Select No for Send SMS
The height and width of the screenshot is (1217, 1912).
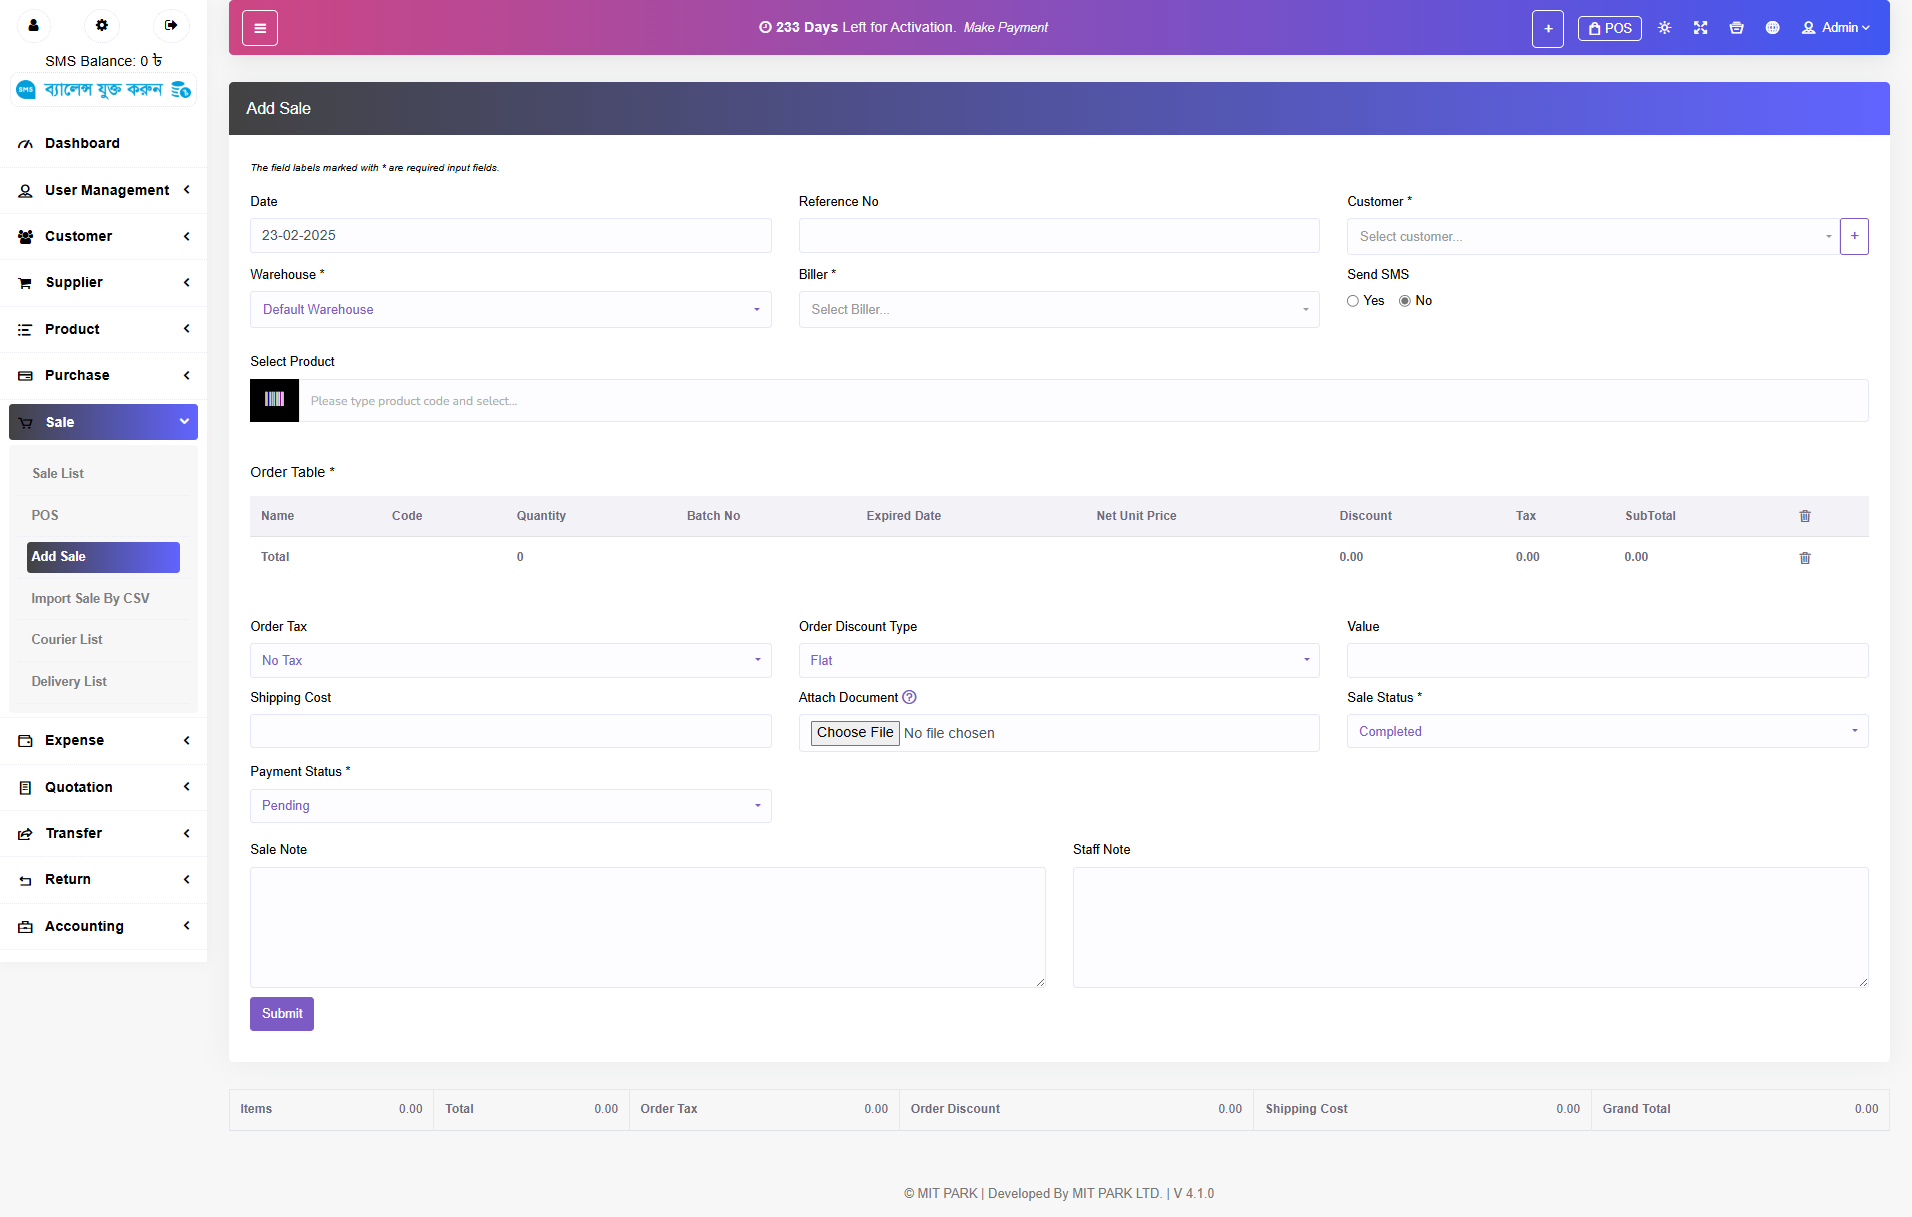[x=1405, y=301]
